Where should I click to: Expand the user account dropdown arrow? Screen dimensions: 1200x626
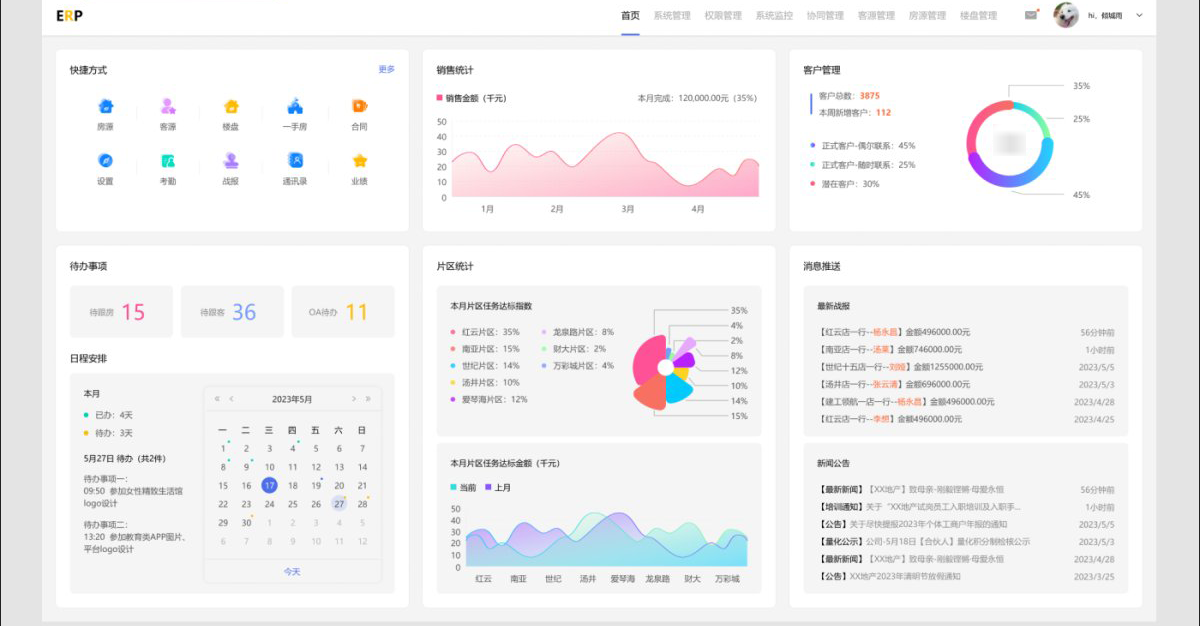(1139, 16)
